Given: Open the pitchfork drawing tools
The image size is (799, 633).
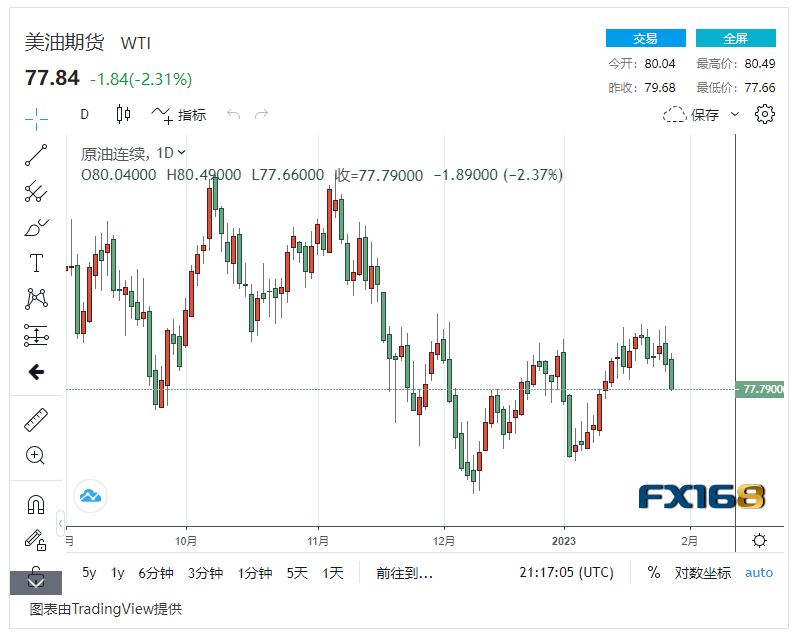Looking at the screenshot, I should (36, 191).
